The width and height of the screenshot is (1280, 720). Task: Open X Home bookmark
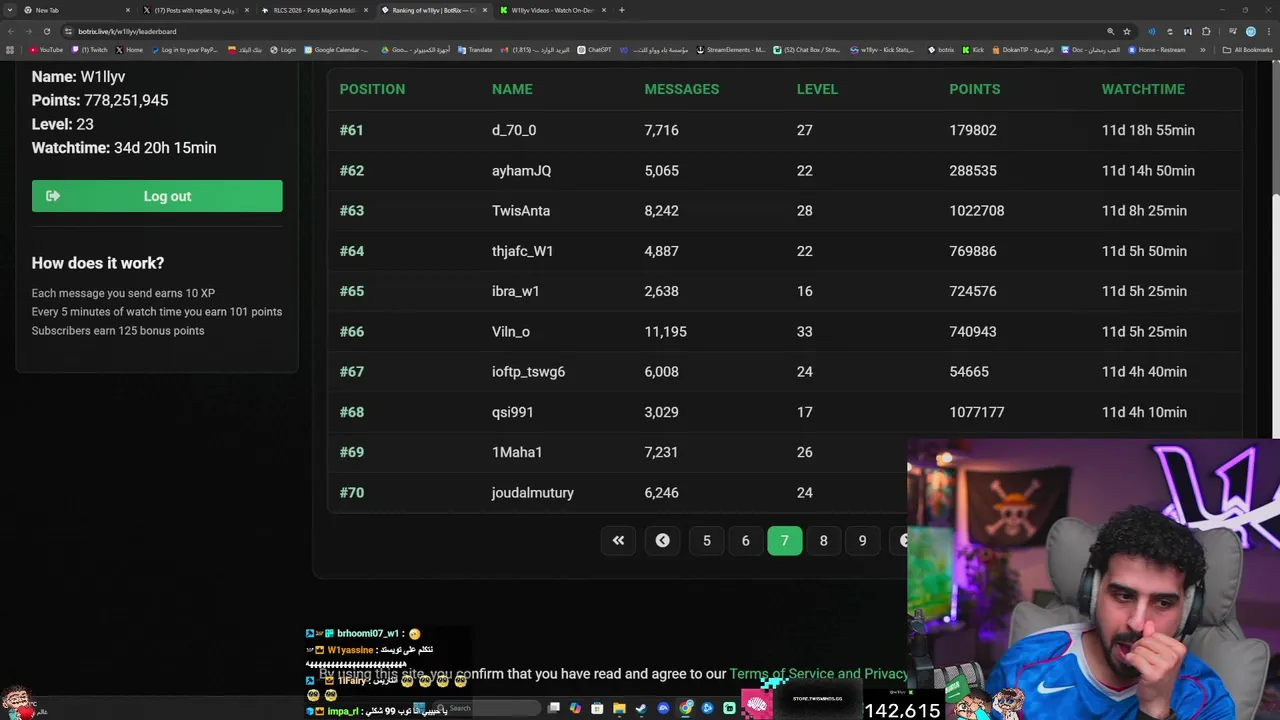click(129, 49)
